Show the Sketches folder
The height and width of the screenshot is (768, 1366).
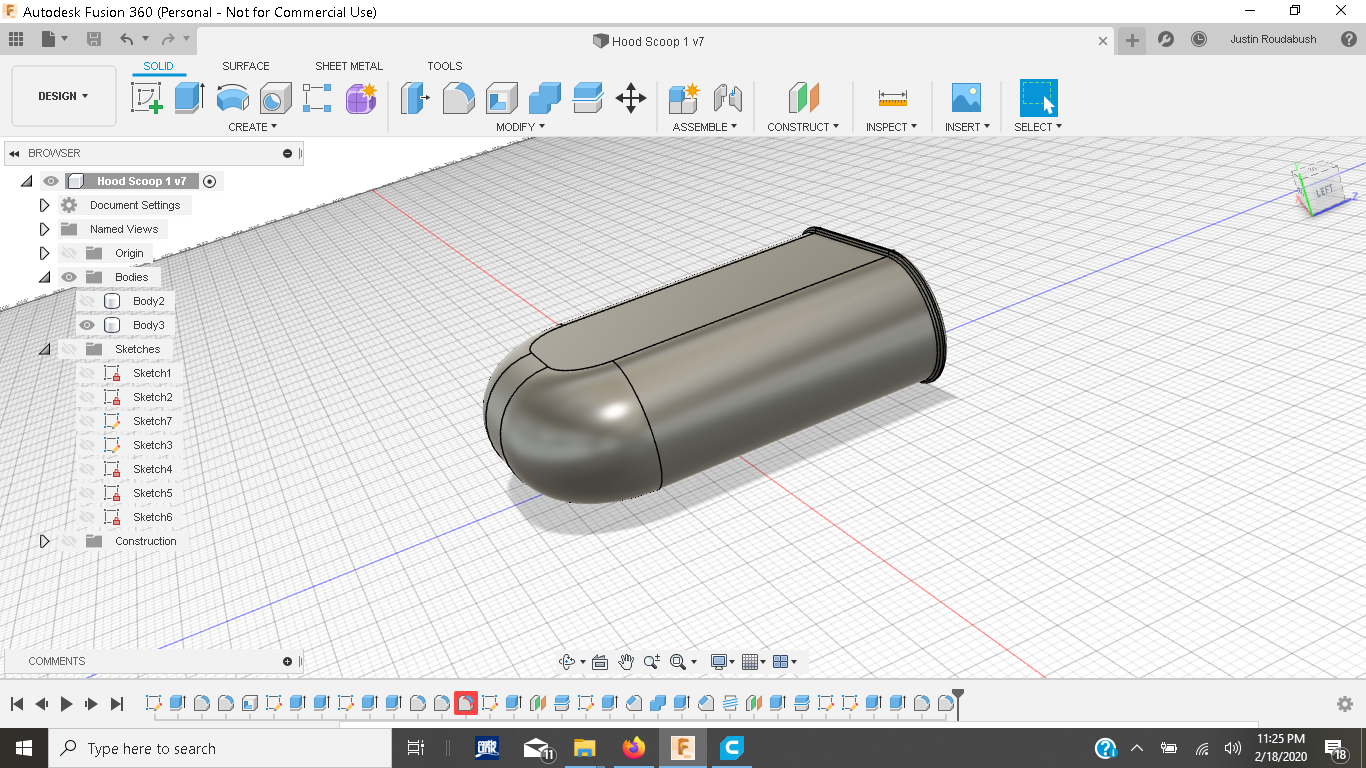(69, 349)
